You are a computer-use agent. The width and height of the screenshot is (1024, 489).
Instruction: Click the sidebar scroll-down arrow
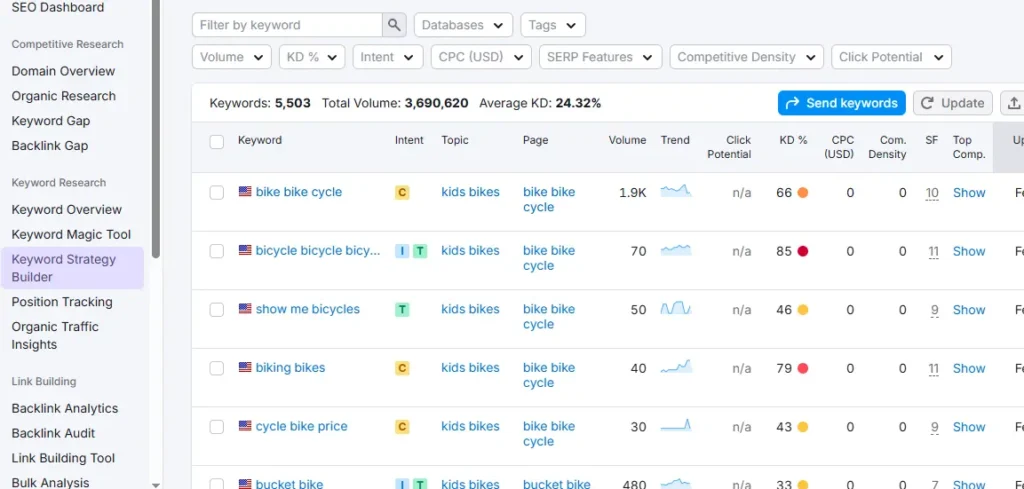pyautogui.click(x=155, y=484)
